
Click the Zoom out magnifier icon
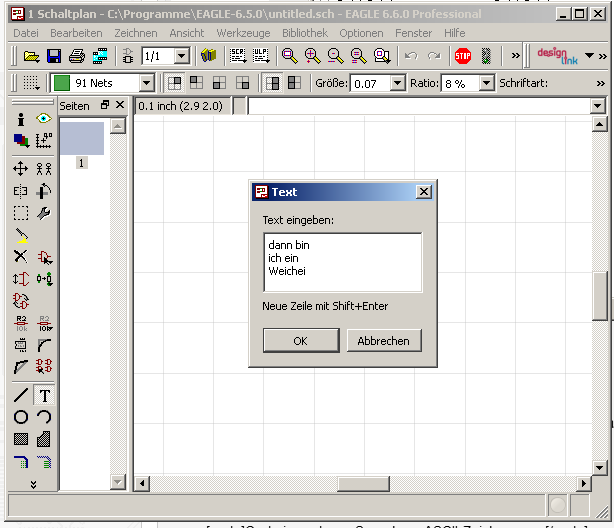(336, 56)
